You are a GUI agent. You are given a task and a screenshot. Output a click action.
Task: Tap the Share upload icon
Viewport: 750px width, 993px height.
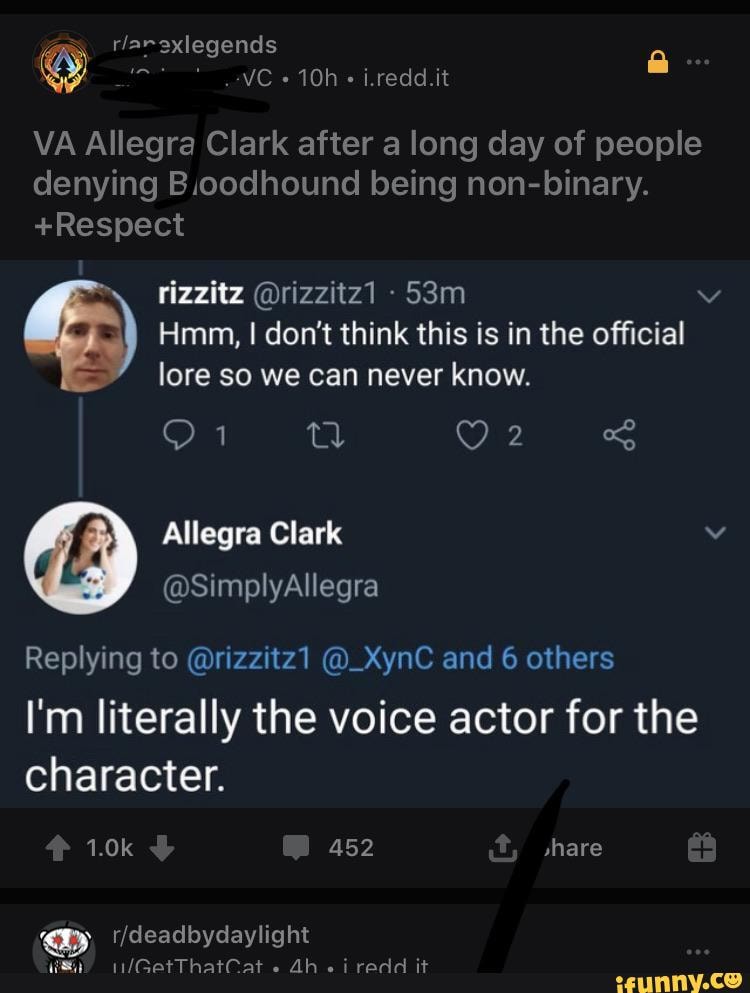coord(500,848)
